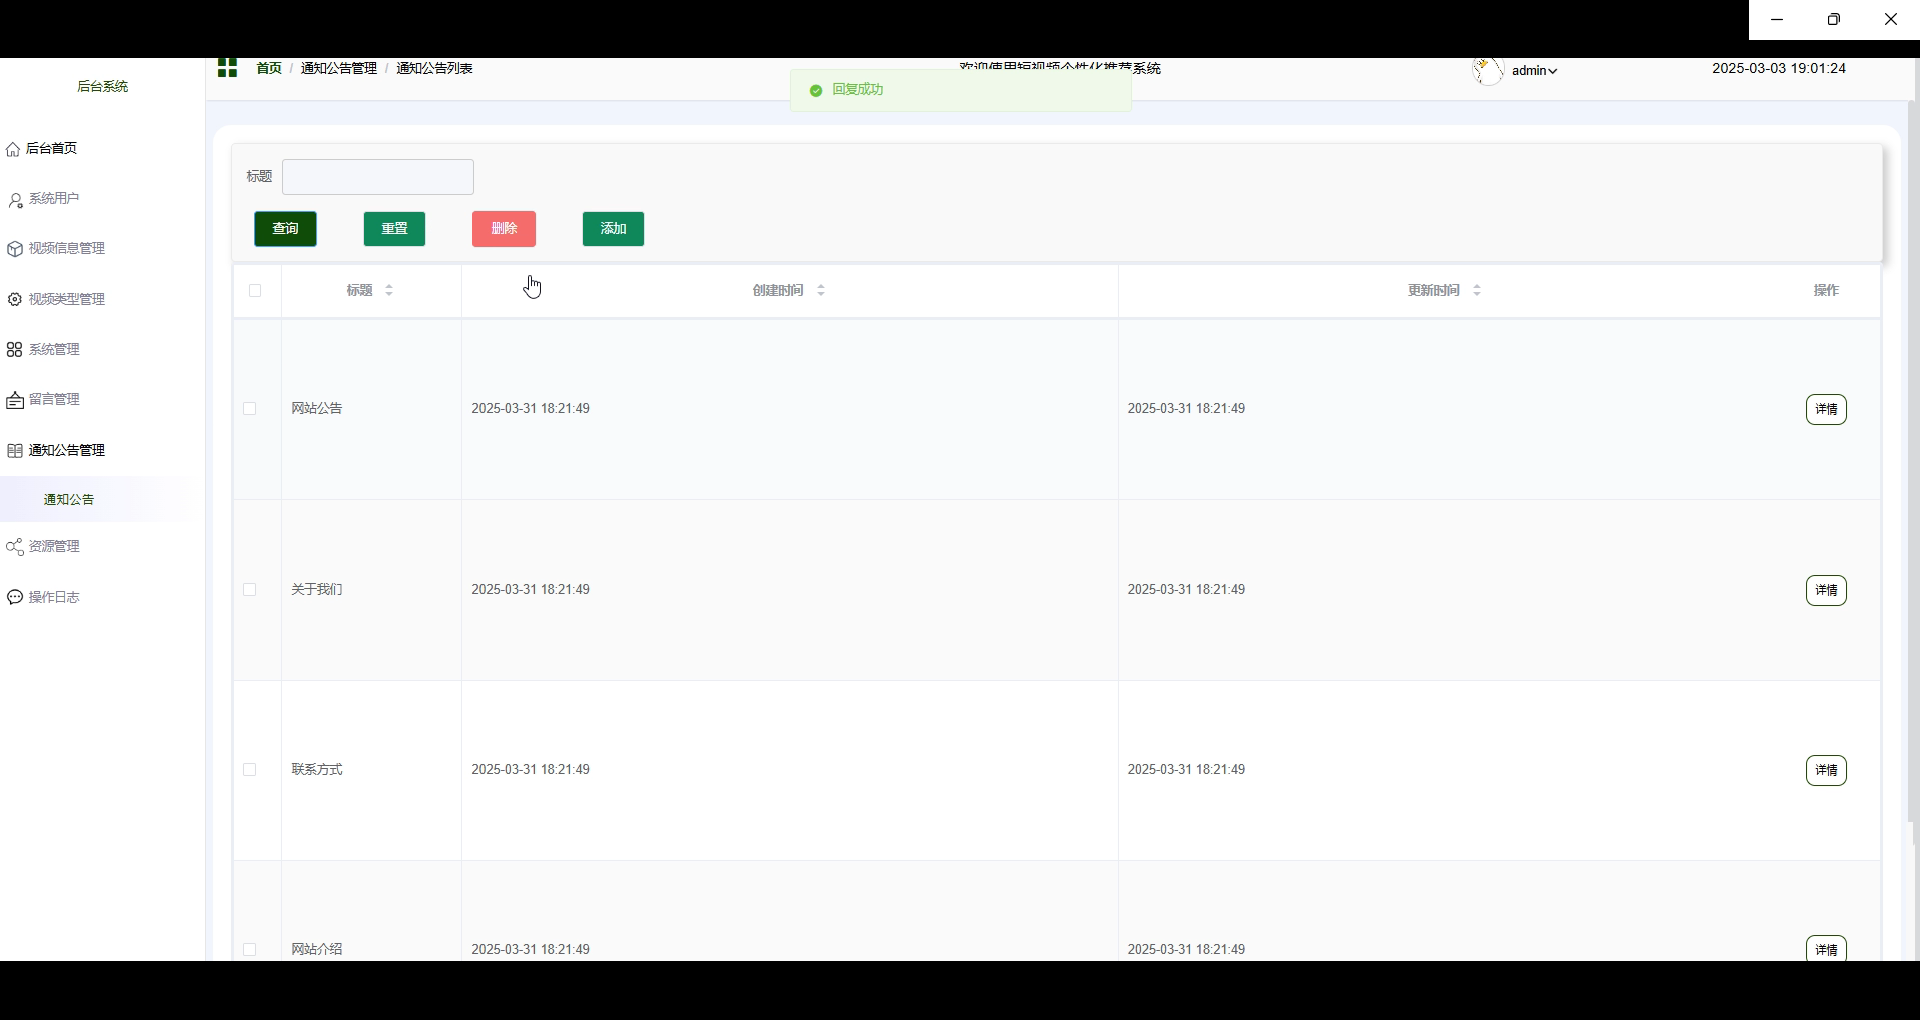The height and width of the screenshot is (1020, 1920).
Task: Click the 查询 search button
Action: [x=286, y=229]
